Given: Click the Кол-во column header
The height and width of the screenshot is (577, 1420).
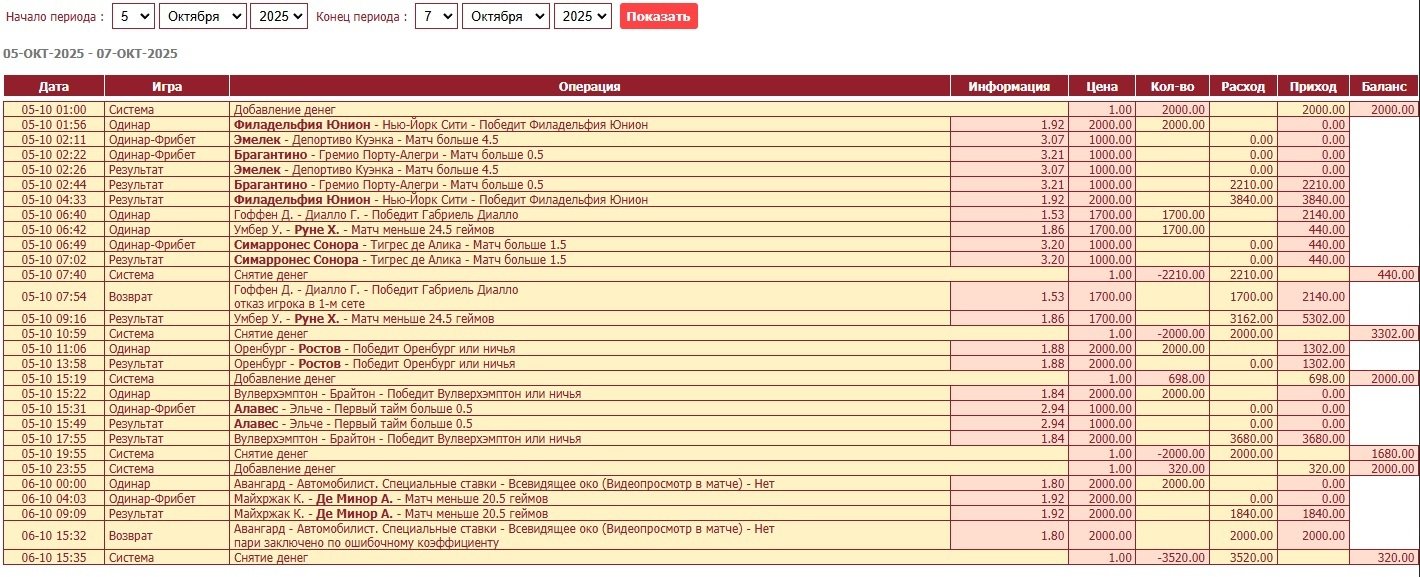Looking at the screenshot, I should click(1172, 87).
